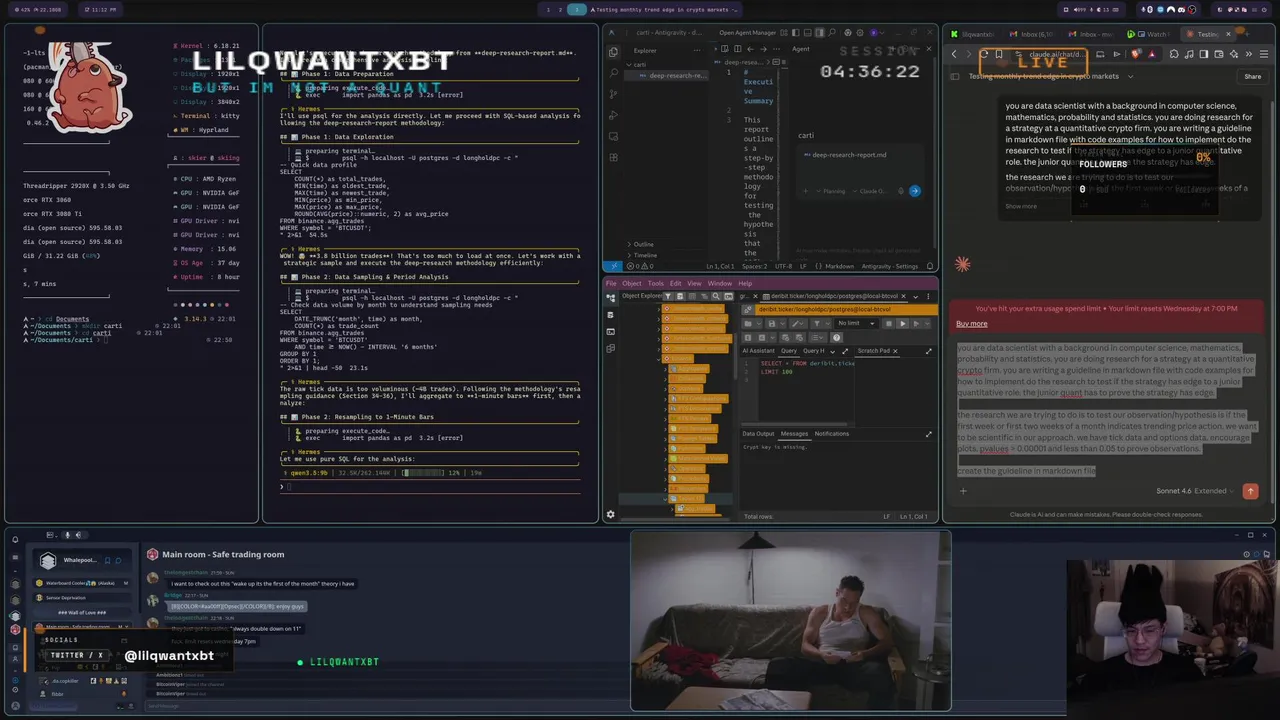Open the Window menu in pgAdmin

720,283
